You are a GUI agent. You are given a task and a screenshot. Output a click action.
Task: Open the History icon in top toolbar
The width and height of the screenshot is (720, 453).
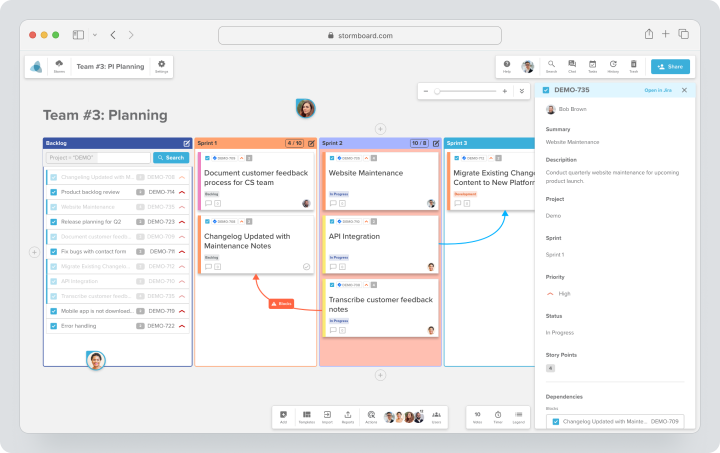tap(613, 67)
